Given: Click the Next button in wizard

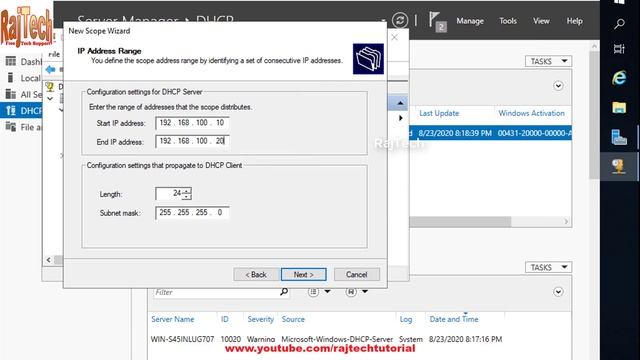Looking at the screenshot, I should coord(303,275).
